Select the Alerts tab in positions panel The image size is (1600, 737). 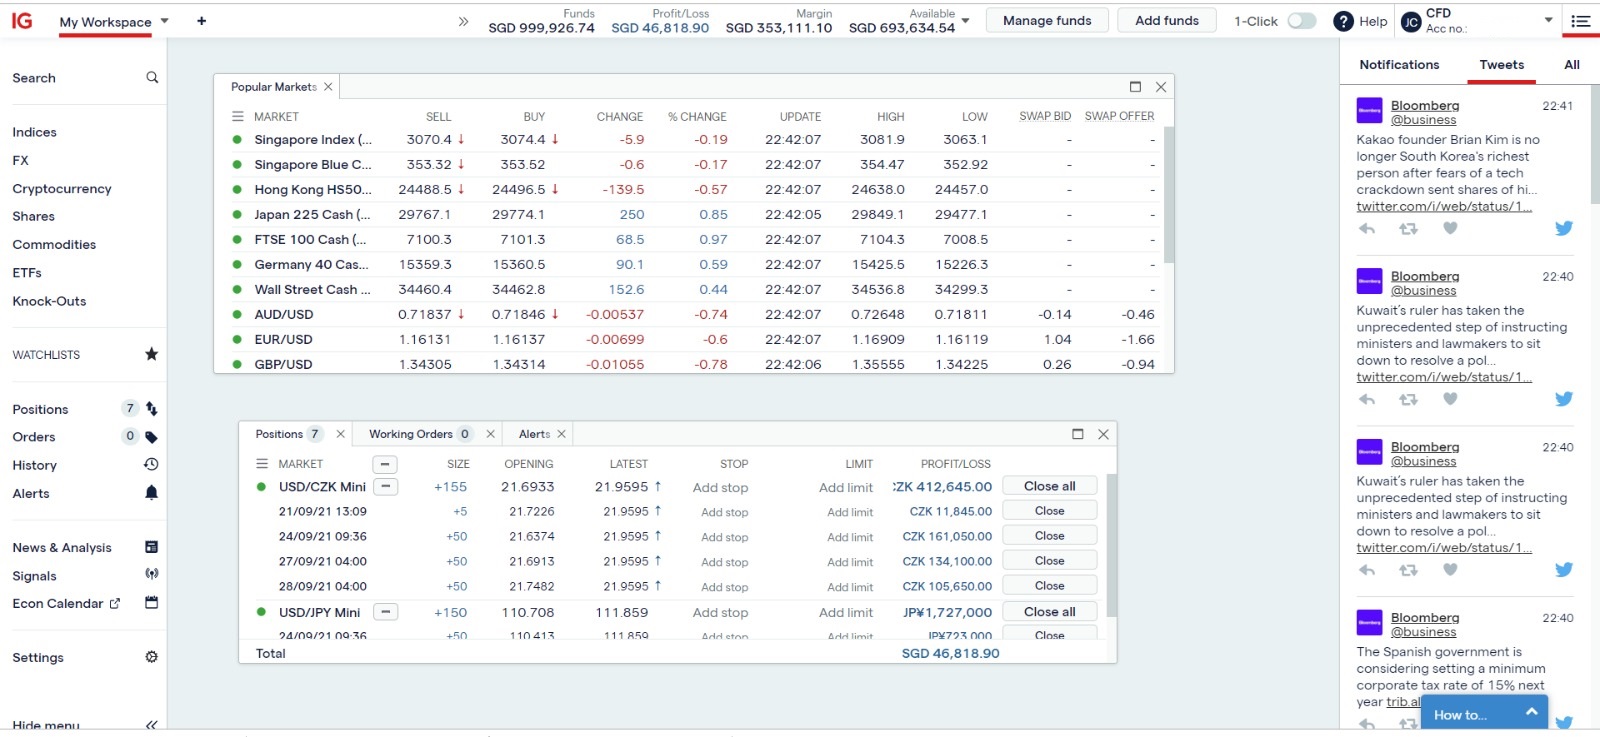tap(534, 434)
